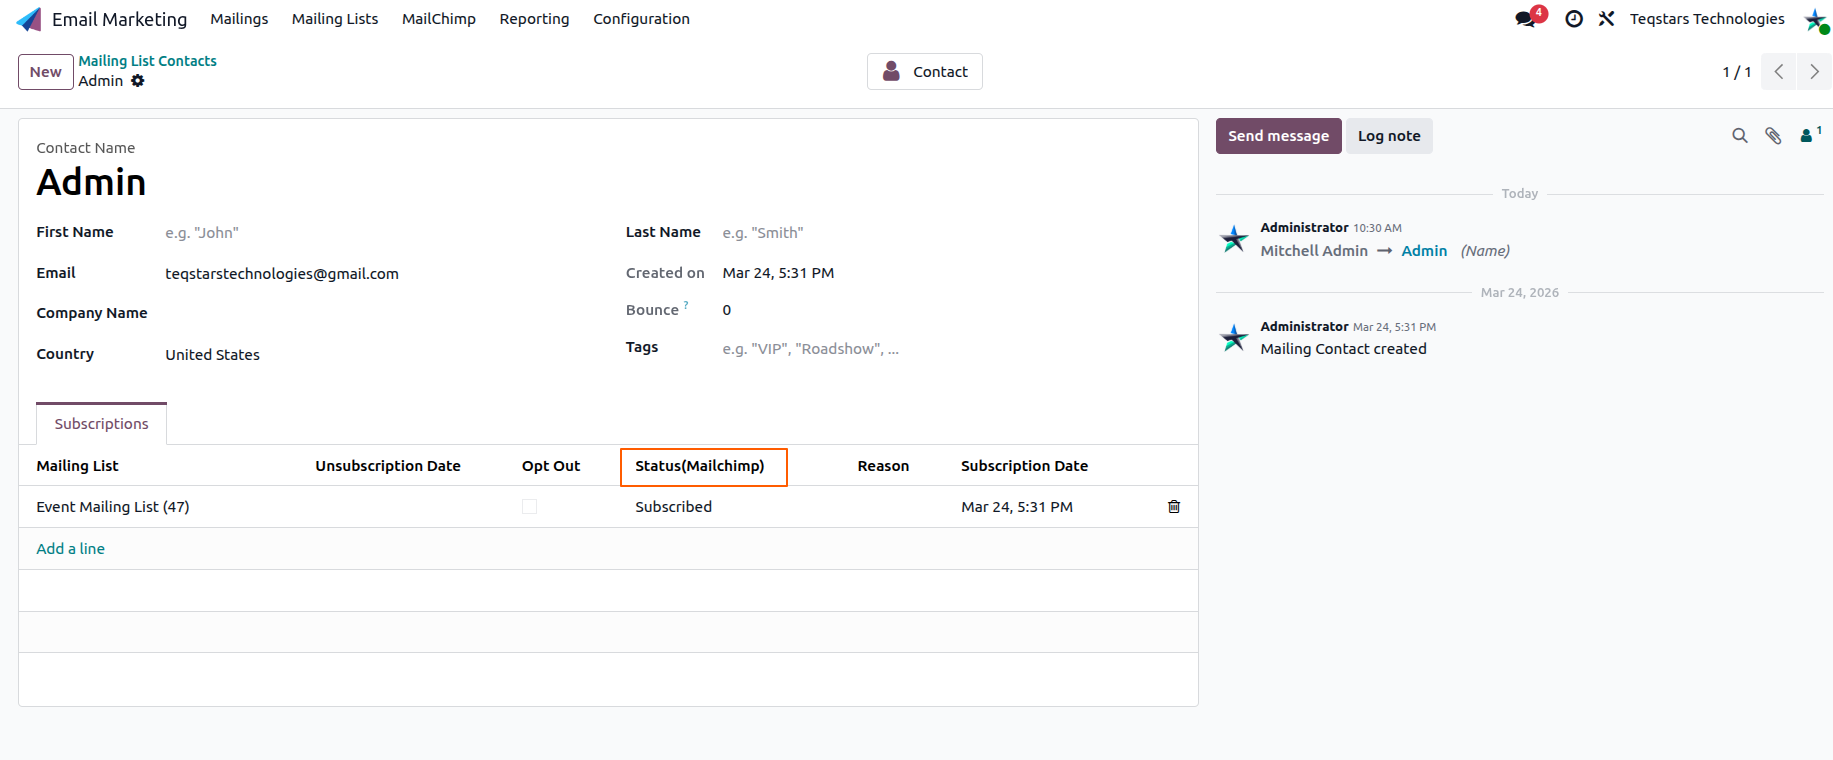
Task: Sort by Mailing List column header
Action: pos(77,466)
